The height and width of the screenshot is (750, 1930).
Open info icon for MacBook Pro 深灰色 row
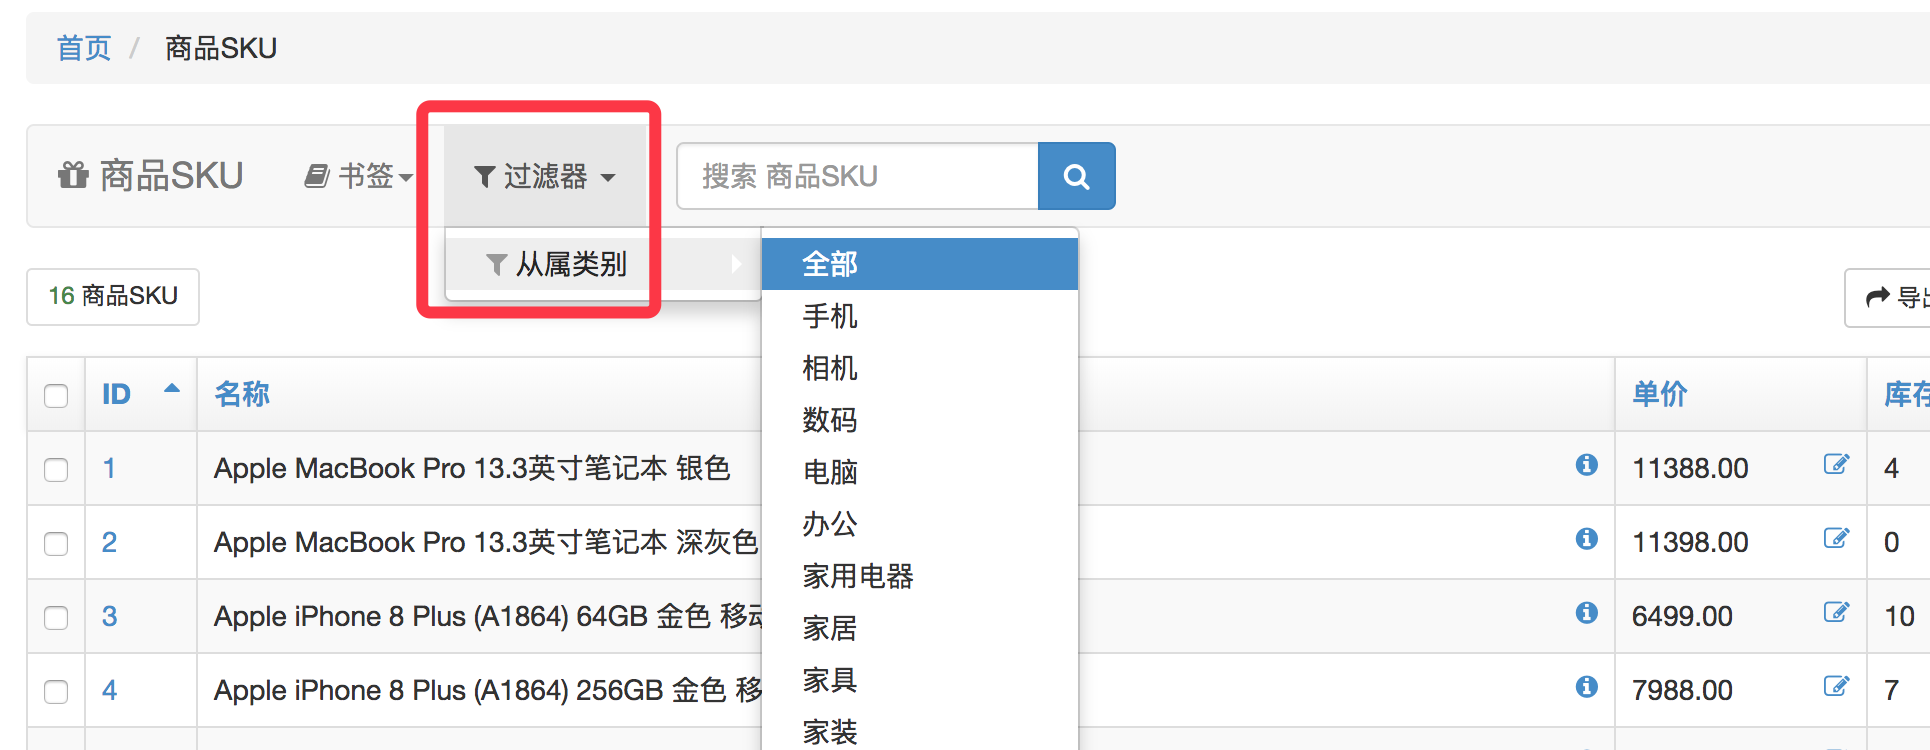[x=1586, y=539]
